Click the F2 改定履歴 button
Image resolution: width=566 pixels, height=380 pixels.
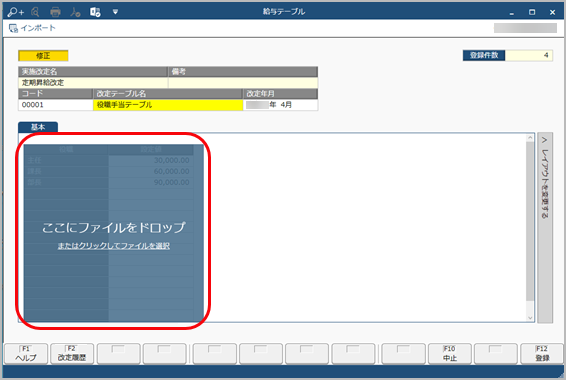tap(72, 354)
